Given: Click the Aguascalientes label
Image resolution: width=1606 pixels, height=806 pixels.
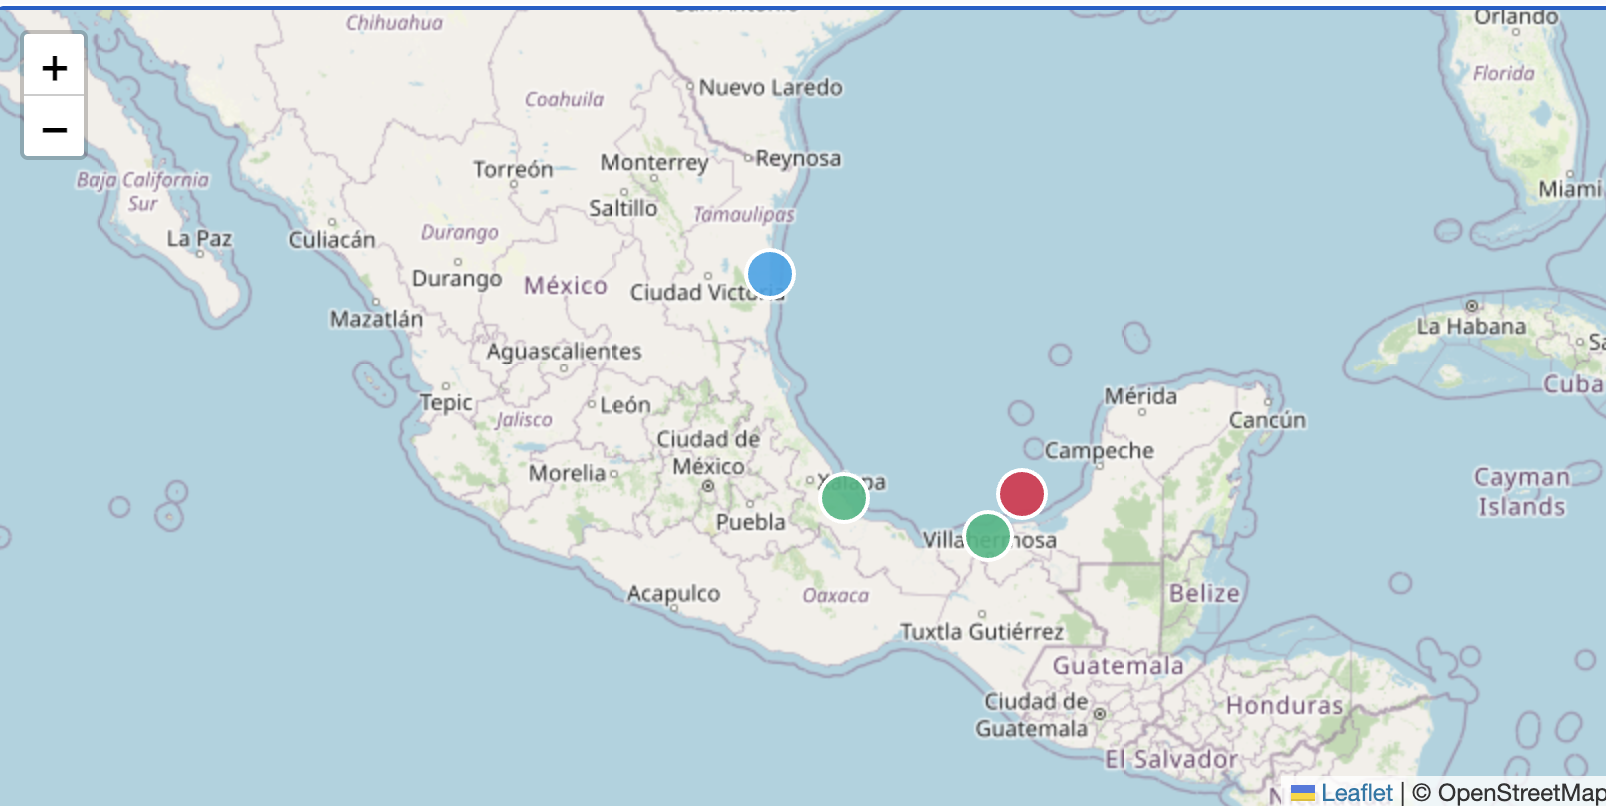Looking at the screenshot, I should pyautogui.click(x=564, y=352).
